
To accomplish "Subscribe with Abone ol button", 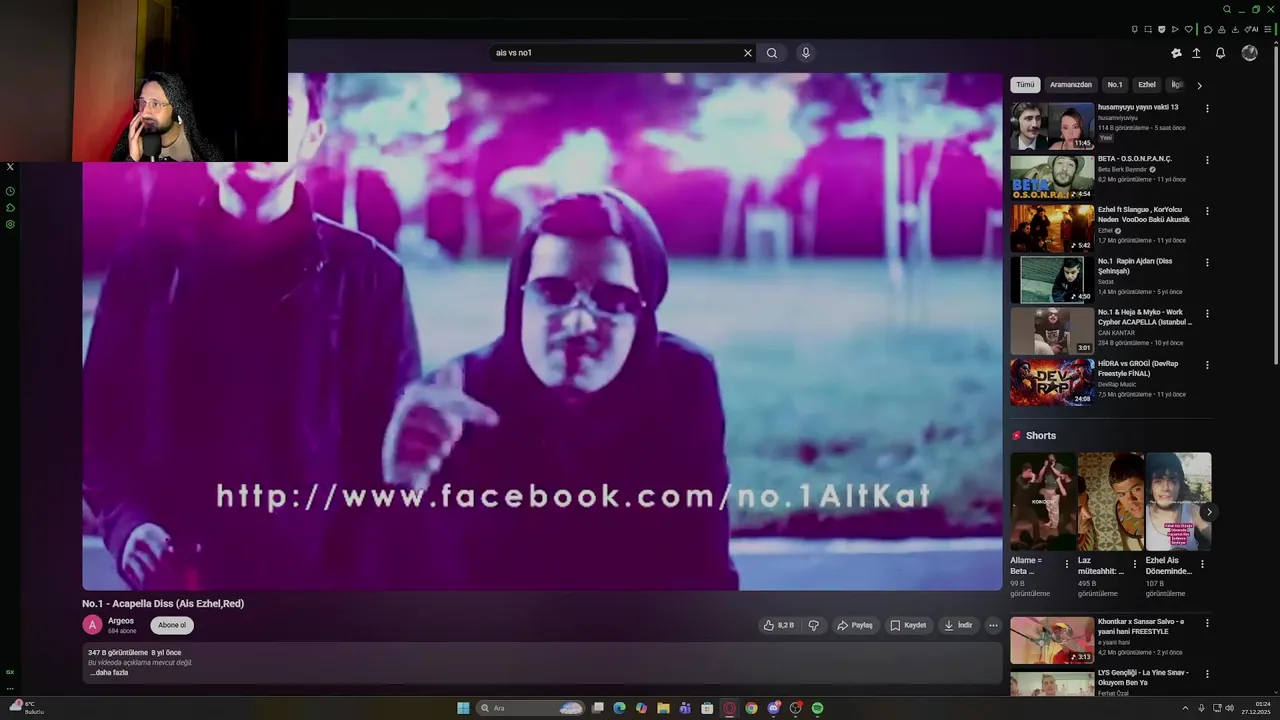I will (x=172, y=625).
